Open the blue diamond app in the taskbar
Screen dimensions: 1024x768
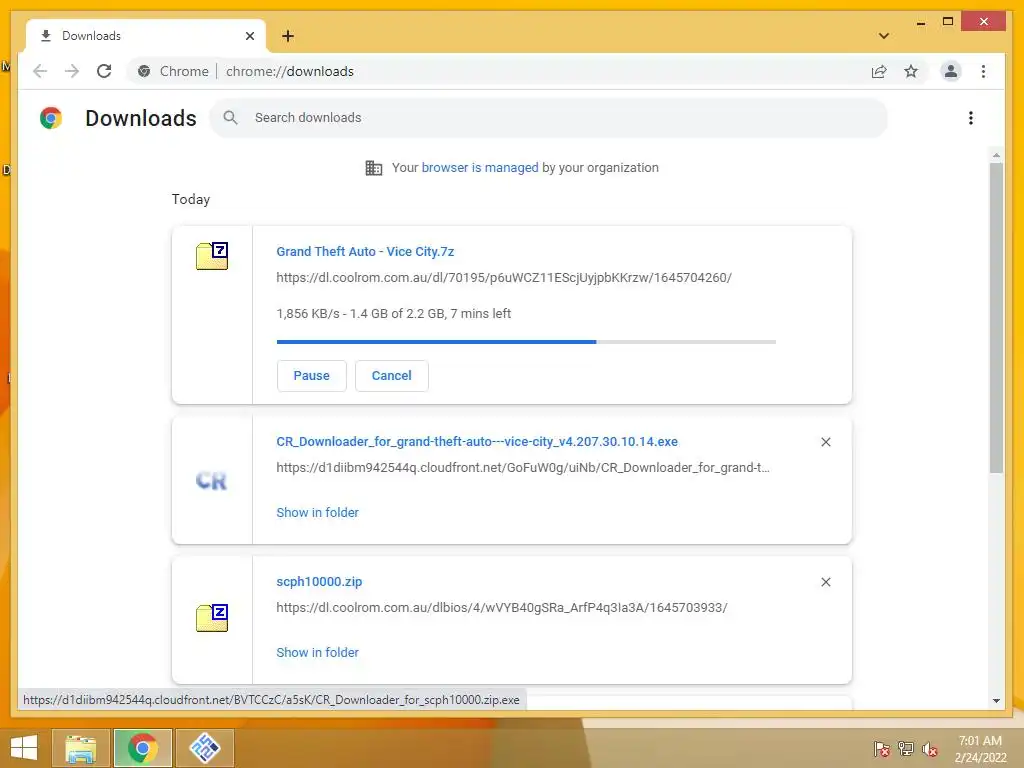pos(205,748)
